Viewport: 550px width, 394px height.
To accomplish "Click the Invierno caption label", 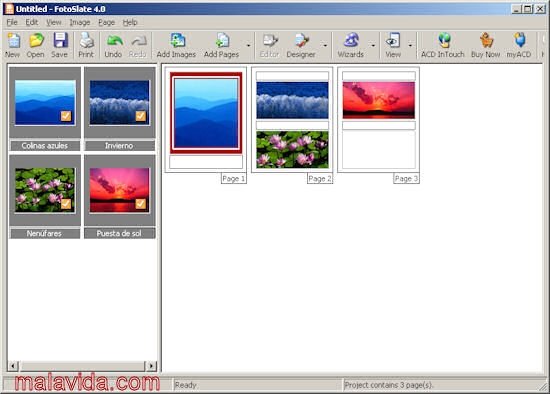I will point(120,146).
